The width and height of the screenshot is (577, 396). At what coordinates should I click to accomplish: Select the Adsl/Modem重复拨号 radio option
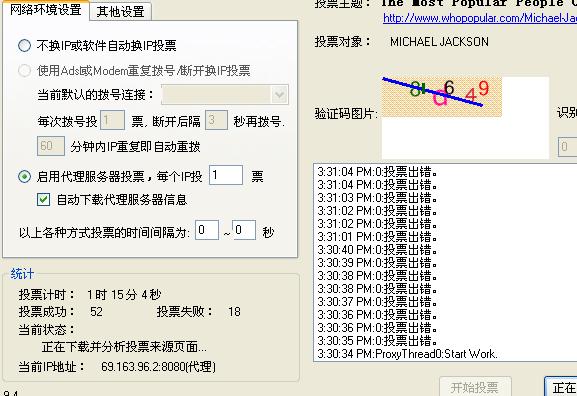(x=25, y=70)
